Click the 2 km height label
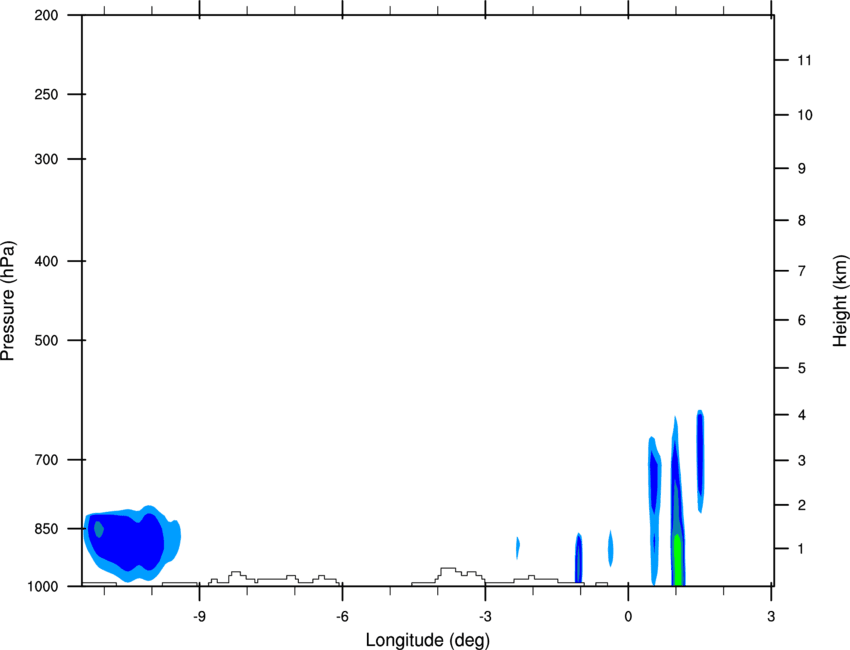Viewport: 850px width, 650px height. [x=801, y=505]
